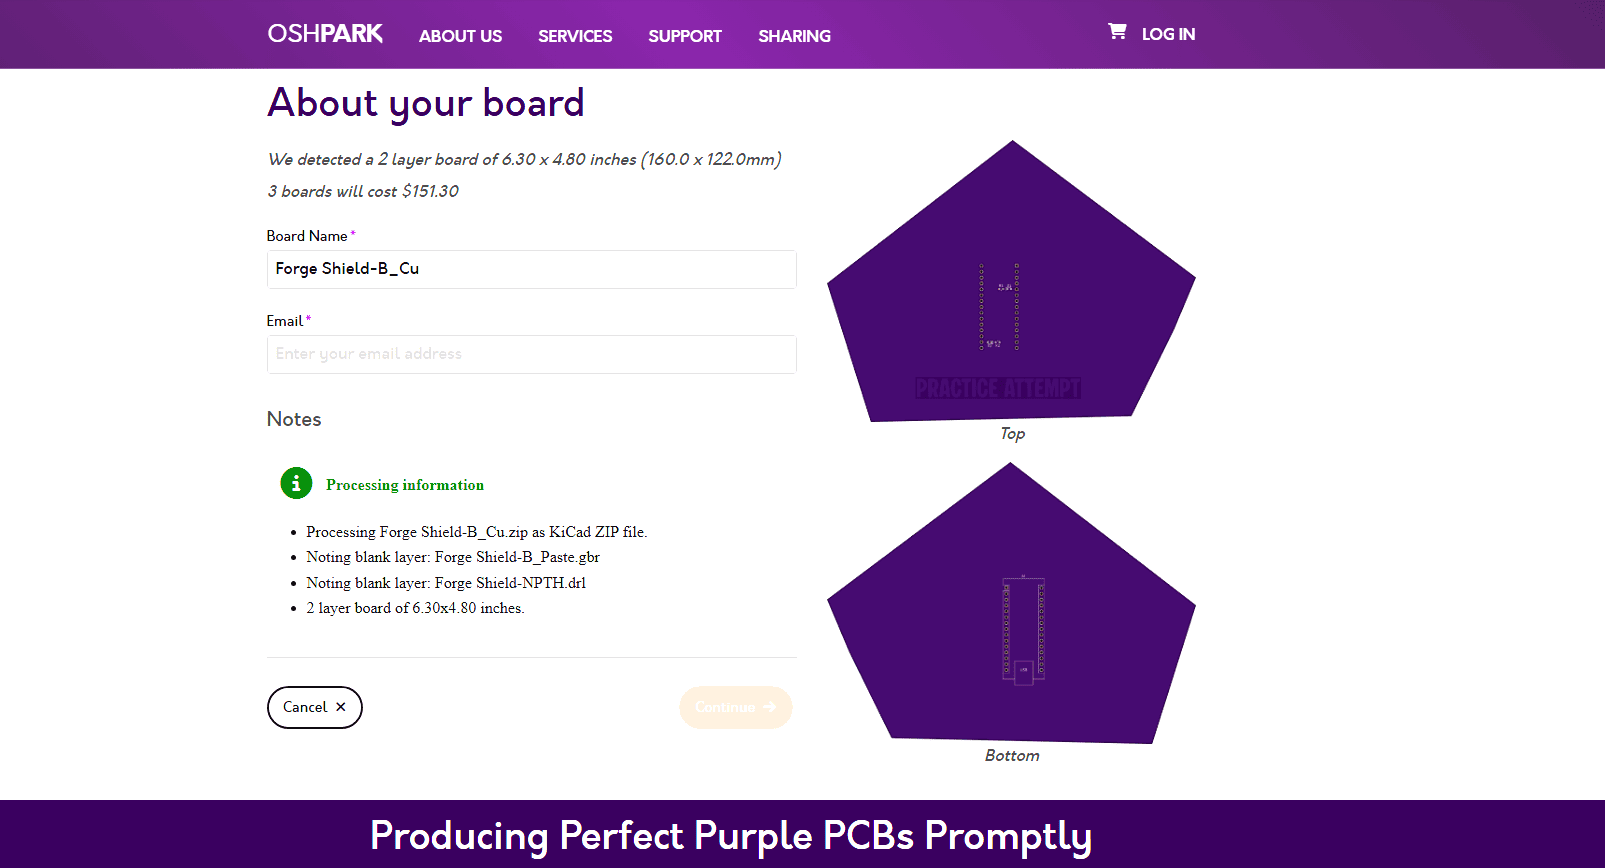Click the Top board preview image
This screenshot has width=1605, height=868.
pos(1011,285)
